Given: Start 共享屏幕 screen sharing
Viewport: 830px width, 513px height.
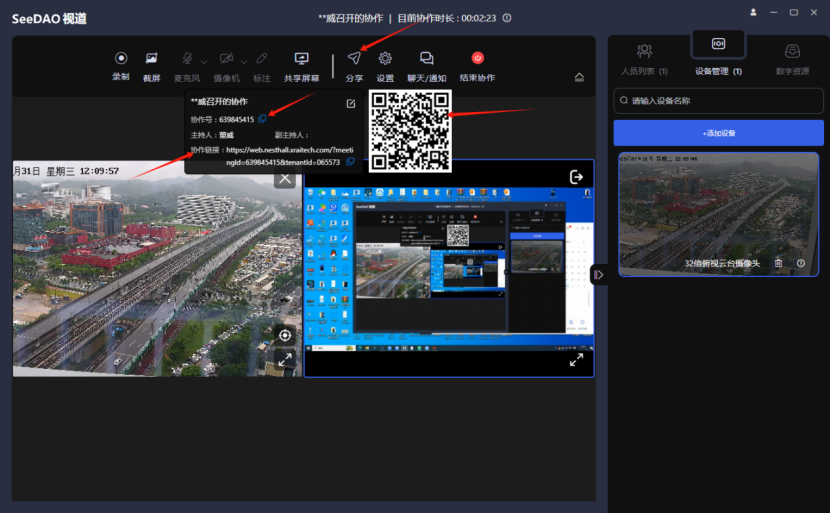Looking at the screenshot, I should coord(301,66).
